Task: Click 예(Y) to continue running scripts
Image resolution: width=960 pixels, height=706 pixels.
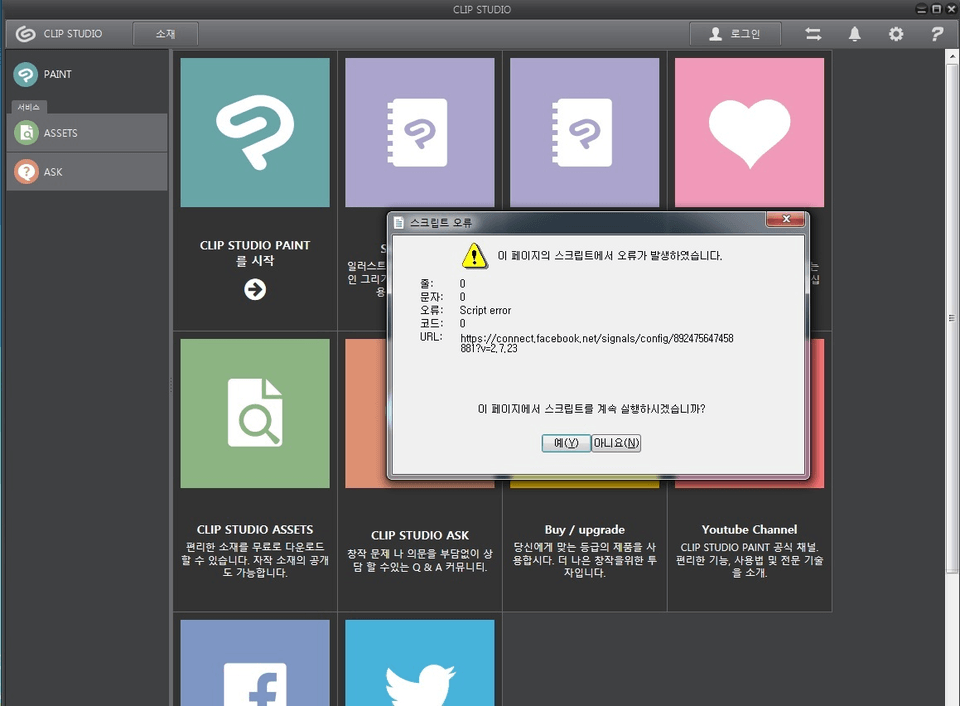Action: pyautogui.click(x=566, y=443)
